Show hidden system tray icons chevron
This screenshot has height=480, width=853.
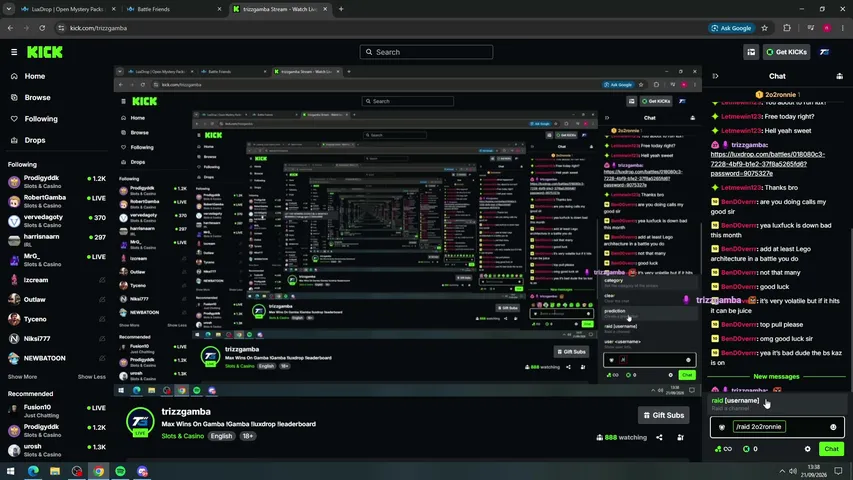point(782,471)
